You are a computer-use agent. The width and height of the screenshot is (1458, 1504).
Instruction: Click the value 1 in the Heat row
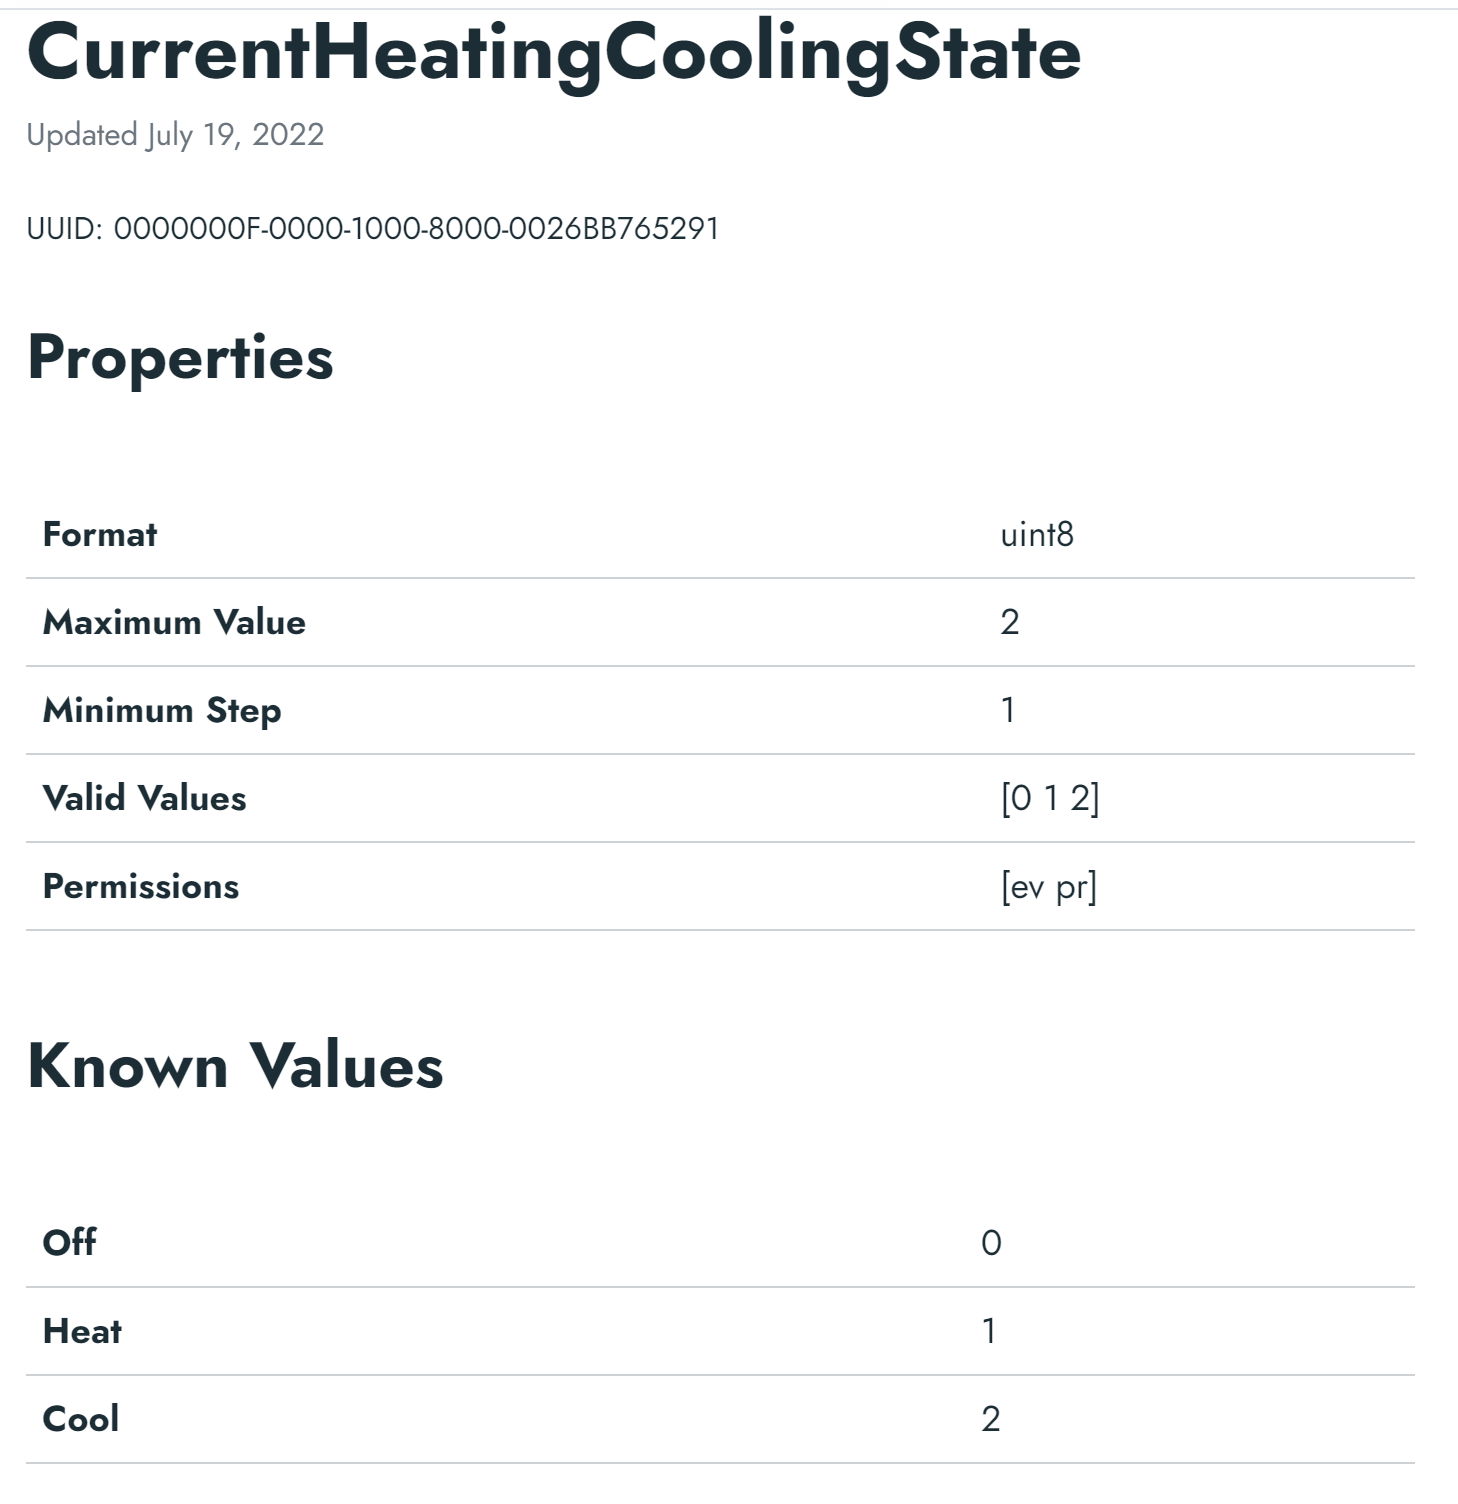point(989,1332)
